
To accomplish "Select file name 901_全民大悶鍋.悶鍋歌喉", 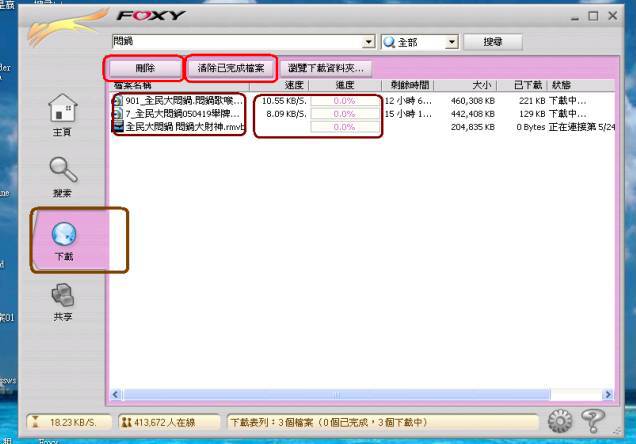I will tap(184, 101).
